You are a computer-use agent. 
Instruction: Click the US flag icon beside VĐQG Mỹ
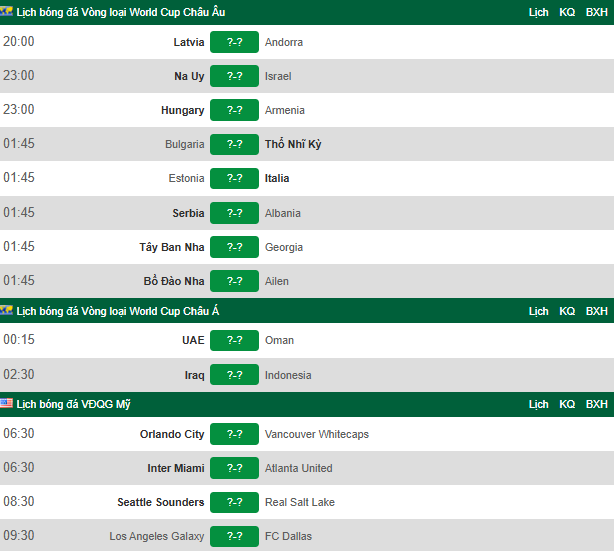point(7,404)
